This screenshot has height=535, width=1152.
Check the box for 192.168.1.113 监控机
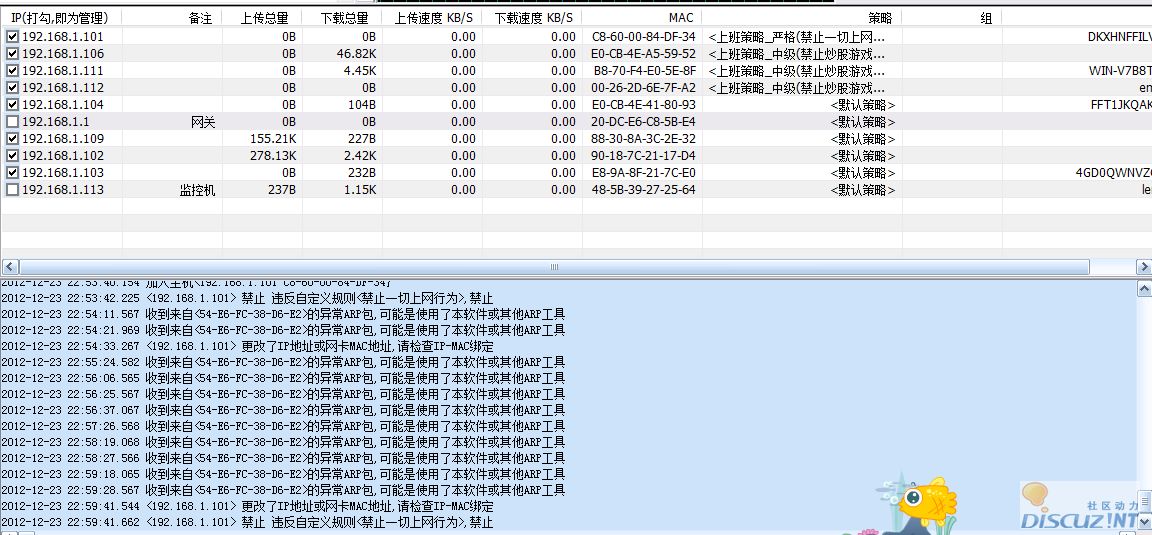(x=12, y=189)
